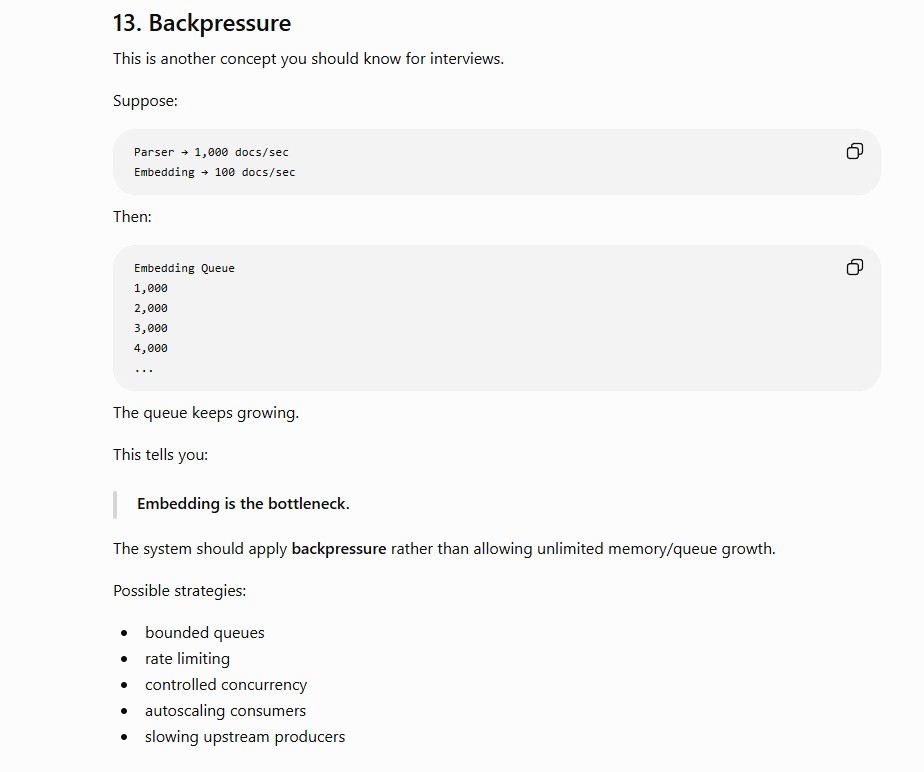The height and width of the screenshot is (772, 924).
Task: Click the bold 'backpressure' word
Action: pyautogui.click(x=339, y=549)
